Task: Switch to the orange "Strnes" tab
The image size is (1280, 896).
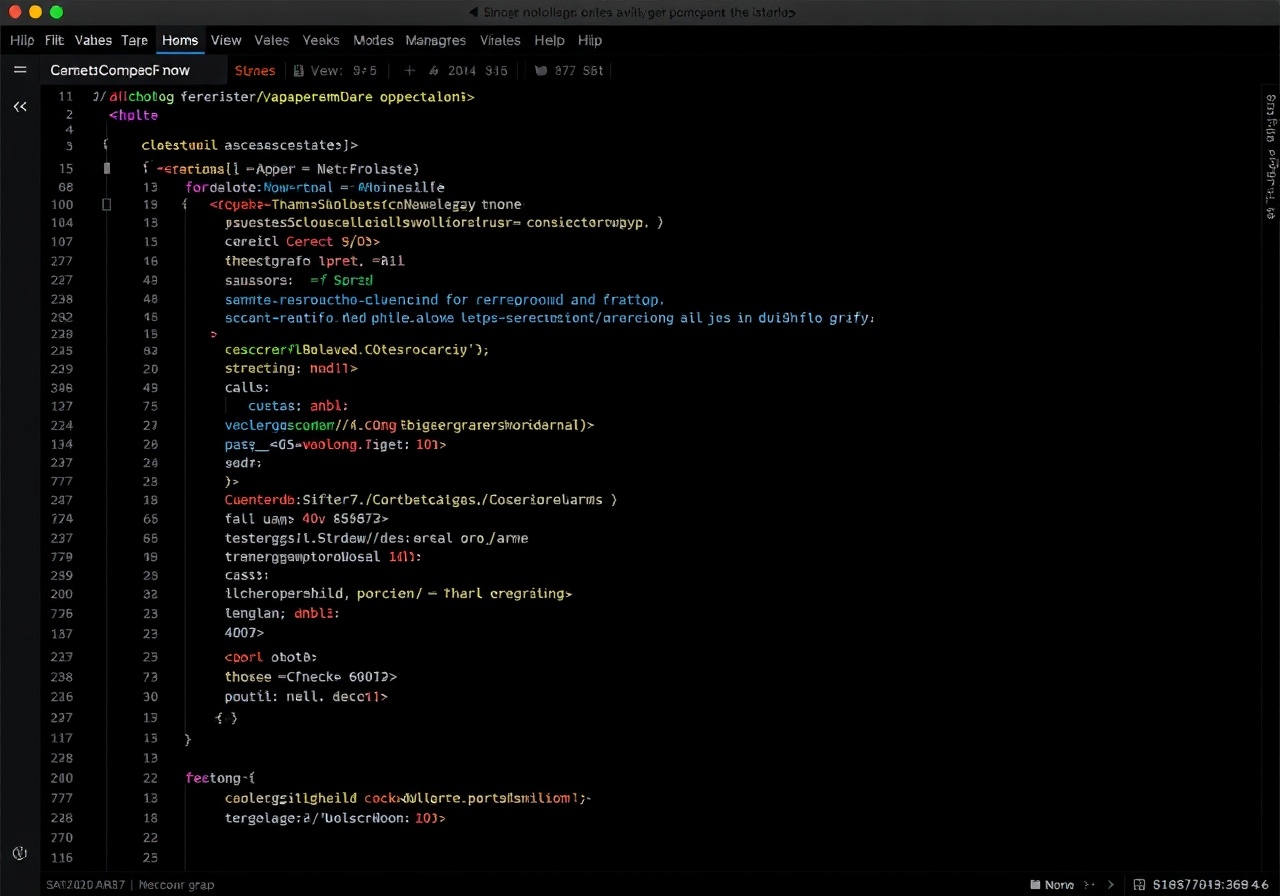Action: pos(255,71)
